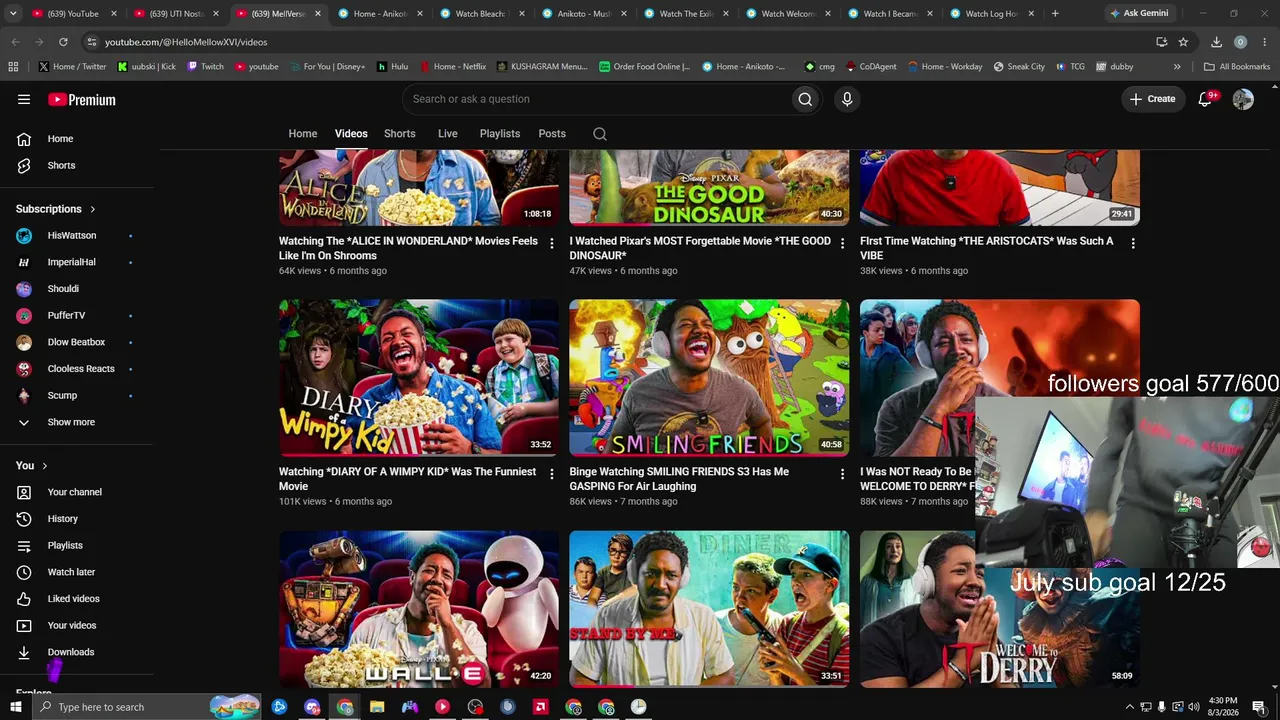Open the YouTube guide hamburger menu

[24, 99]
